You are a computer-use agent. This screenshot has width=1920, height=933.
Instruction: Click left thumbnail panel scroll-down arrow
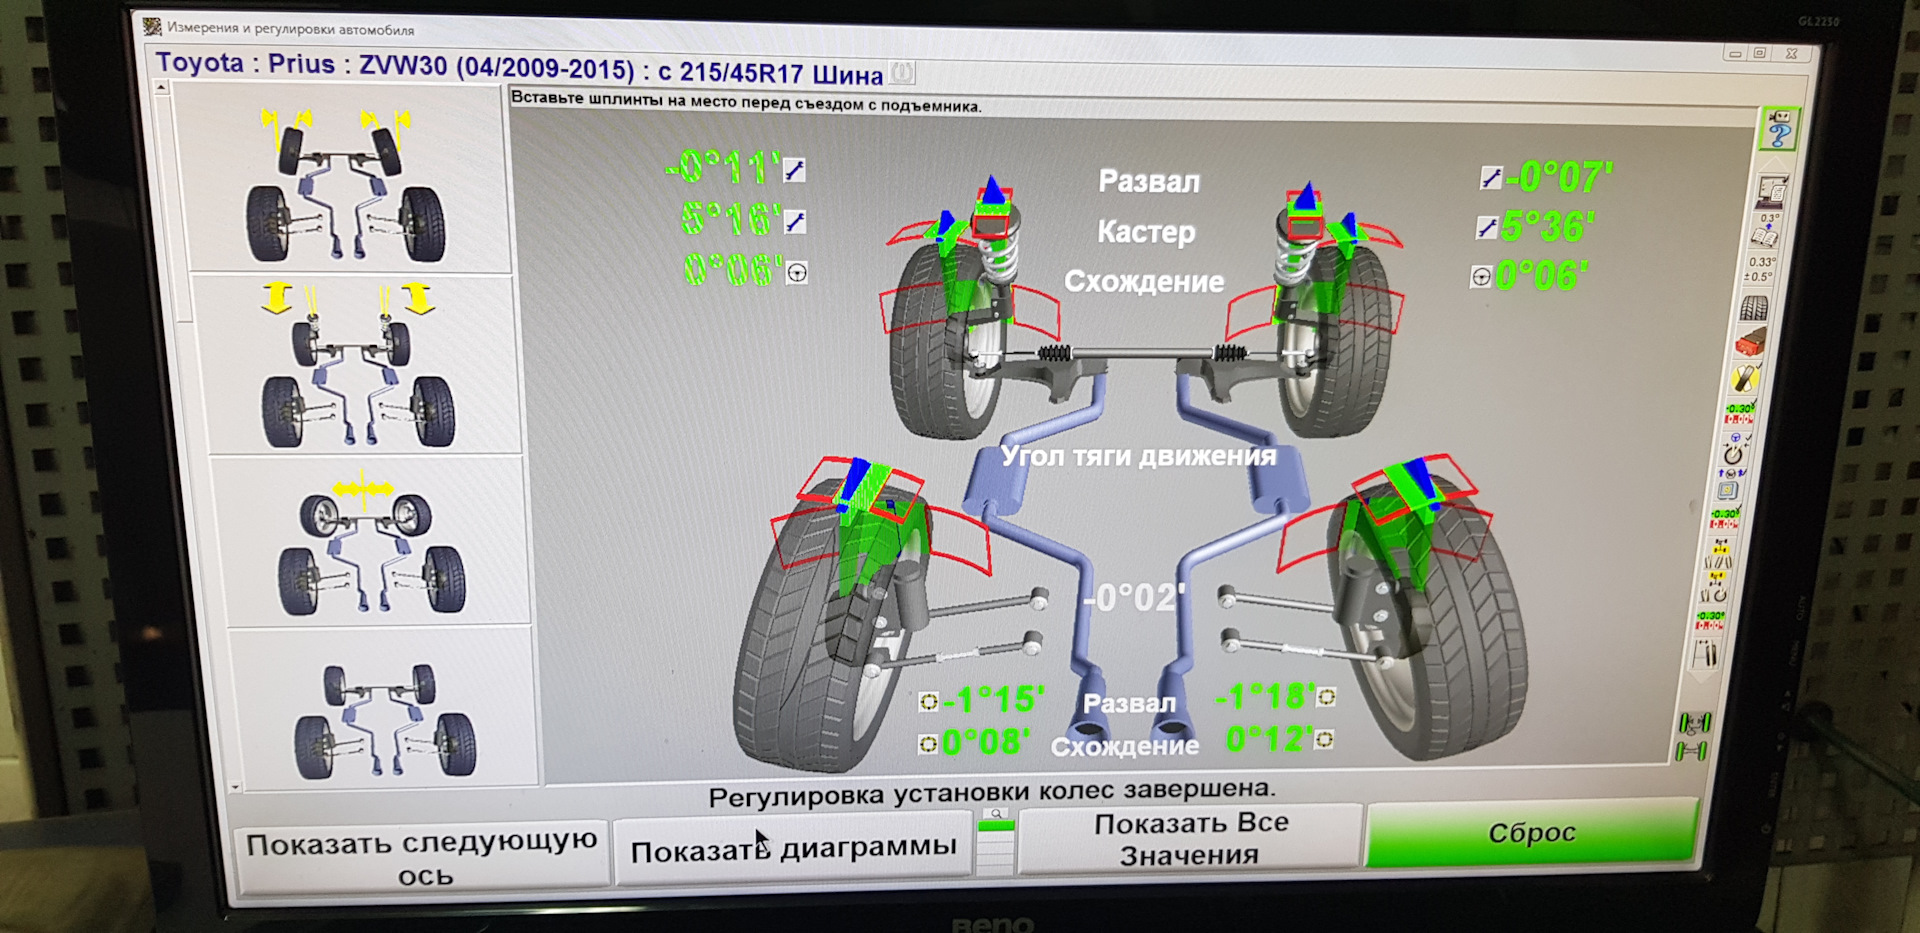235,787
